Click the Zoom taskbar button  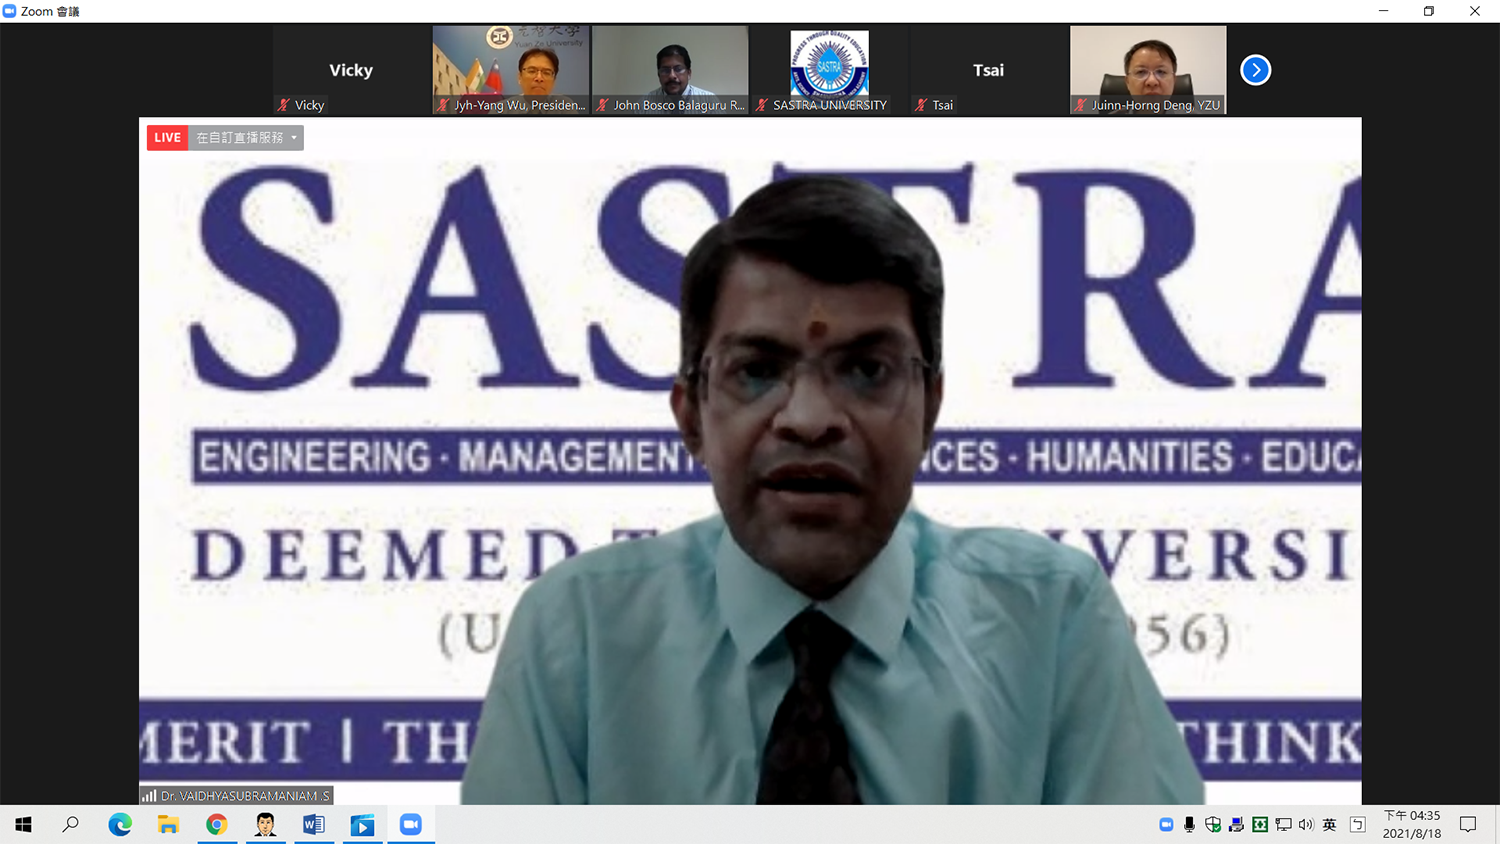pos(411,825)
